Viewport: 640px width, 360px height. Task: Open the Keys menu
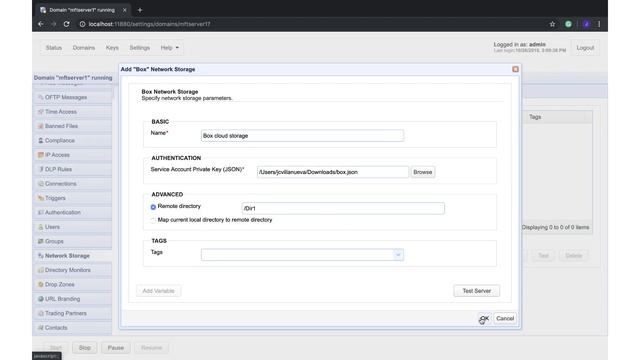point(112,48)
